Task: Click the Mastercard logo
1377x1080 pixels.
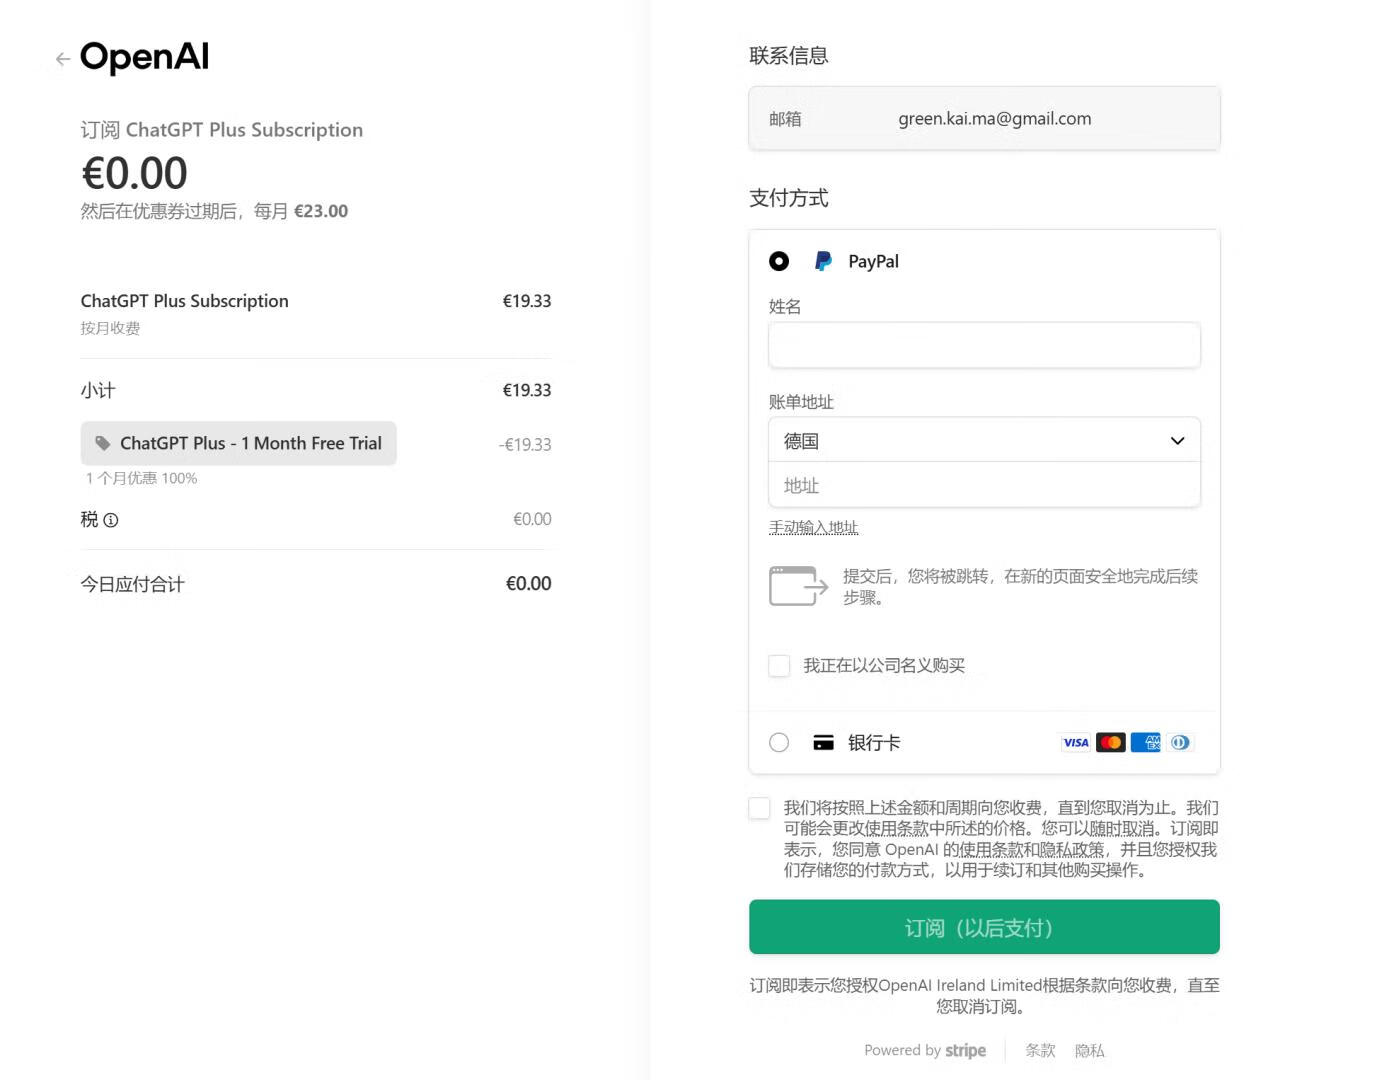Action: click(1110, 743)
